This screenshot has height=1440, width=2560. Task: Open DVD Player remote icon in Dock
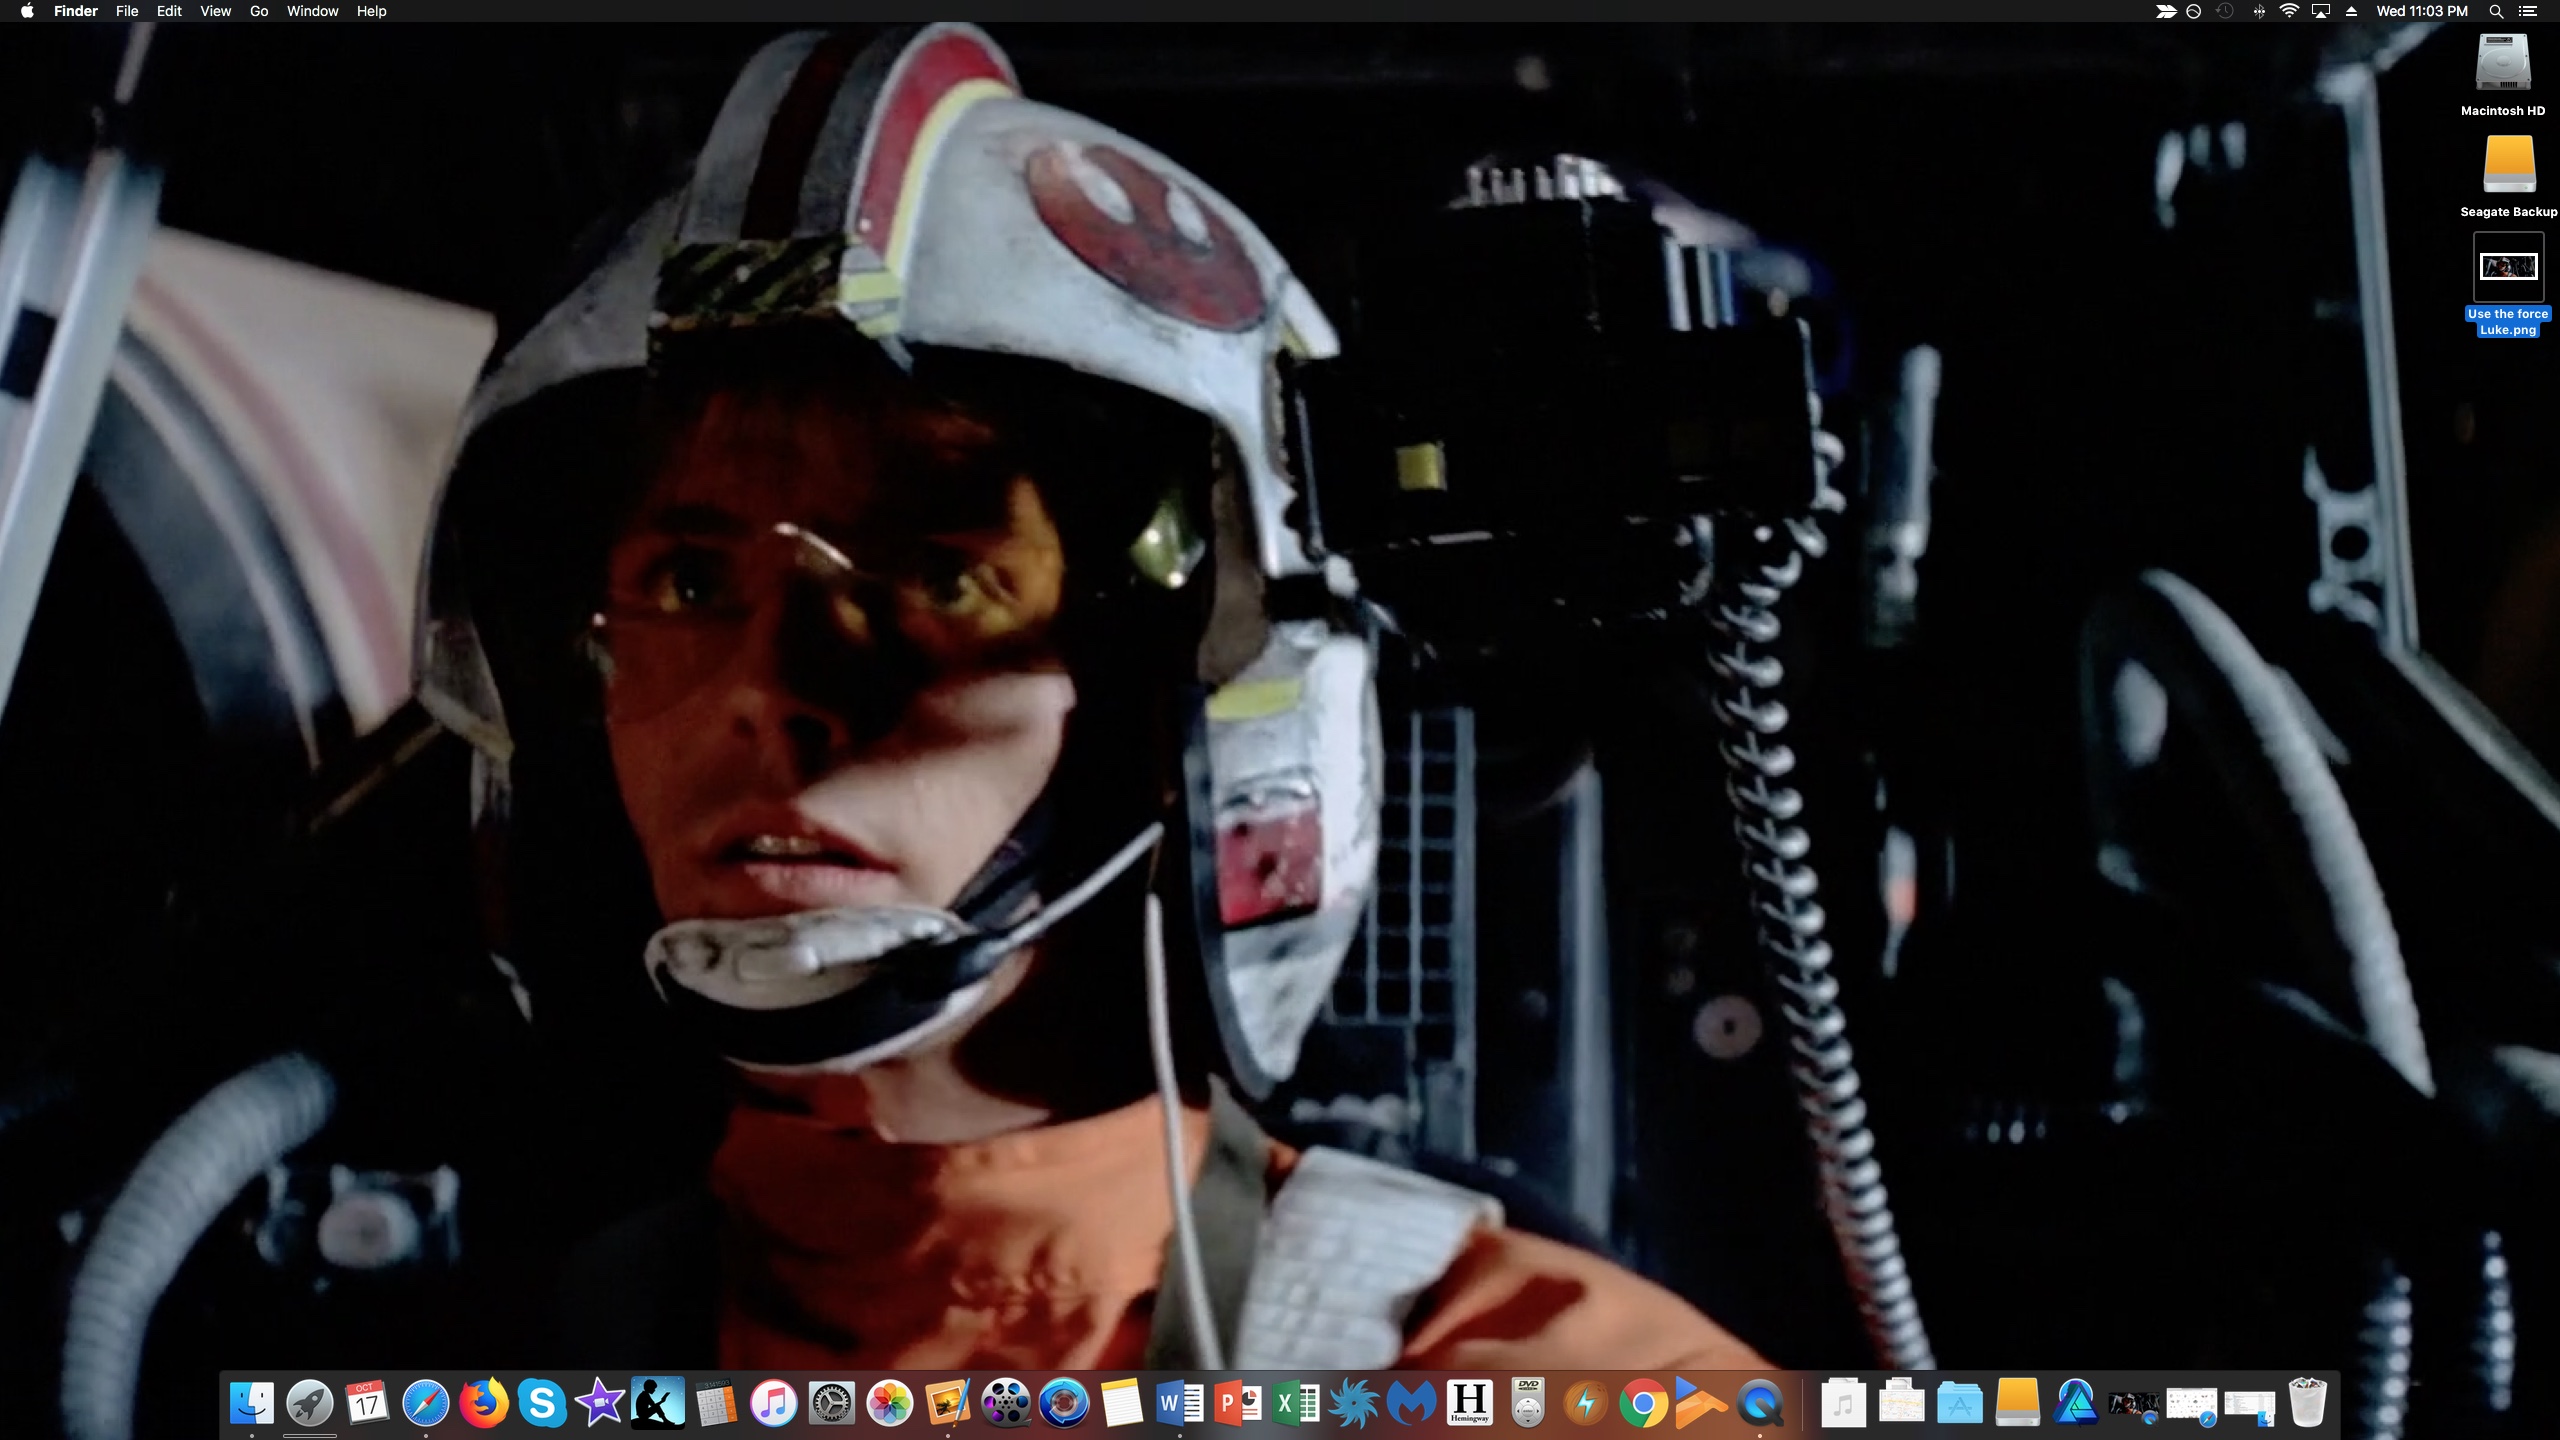click(x=1528, y=1403)
